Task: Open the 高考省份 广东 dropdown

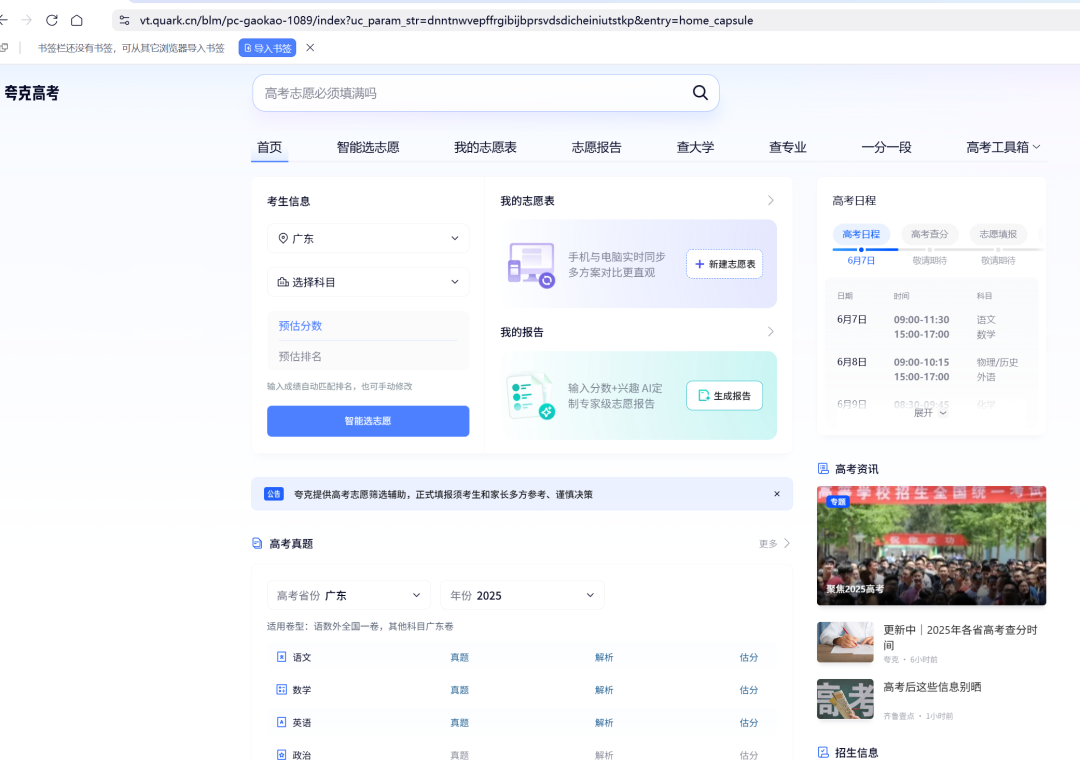Action: [349, 595]
